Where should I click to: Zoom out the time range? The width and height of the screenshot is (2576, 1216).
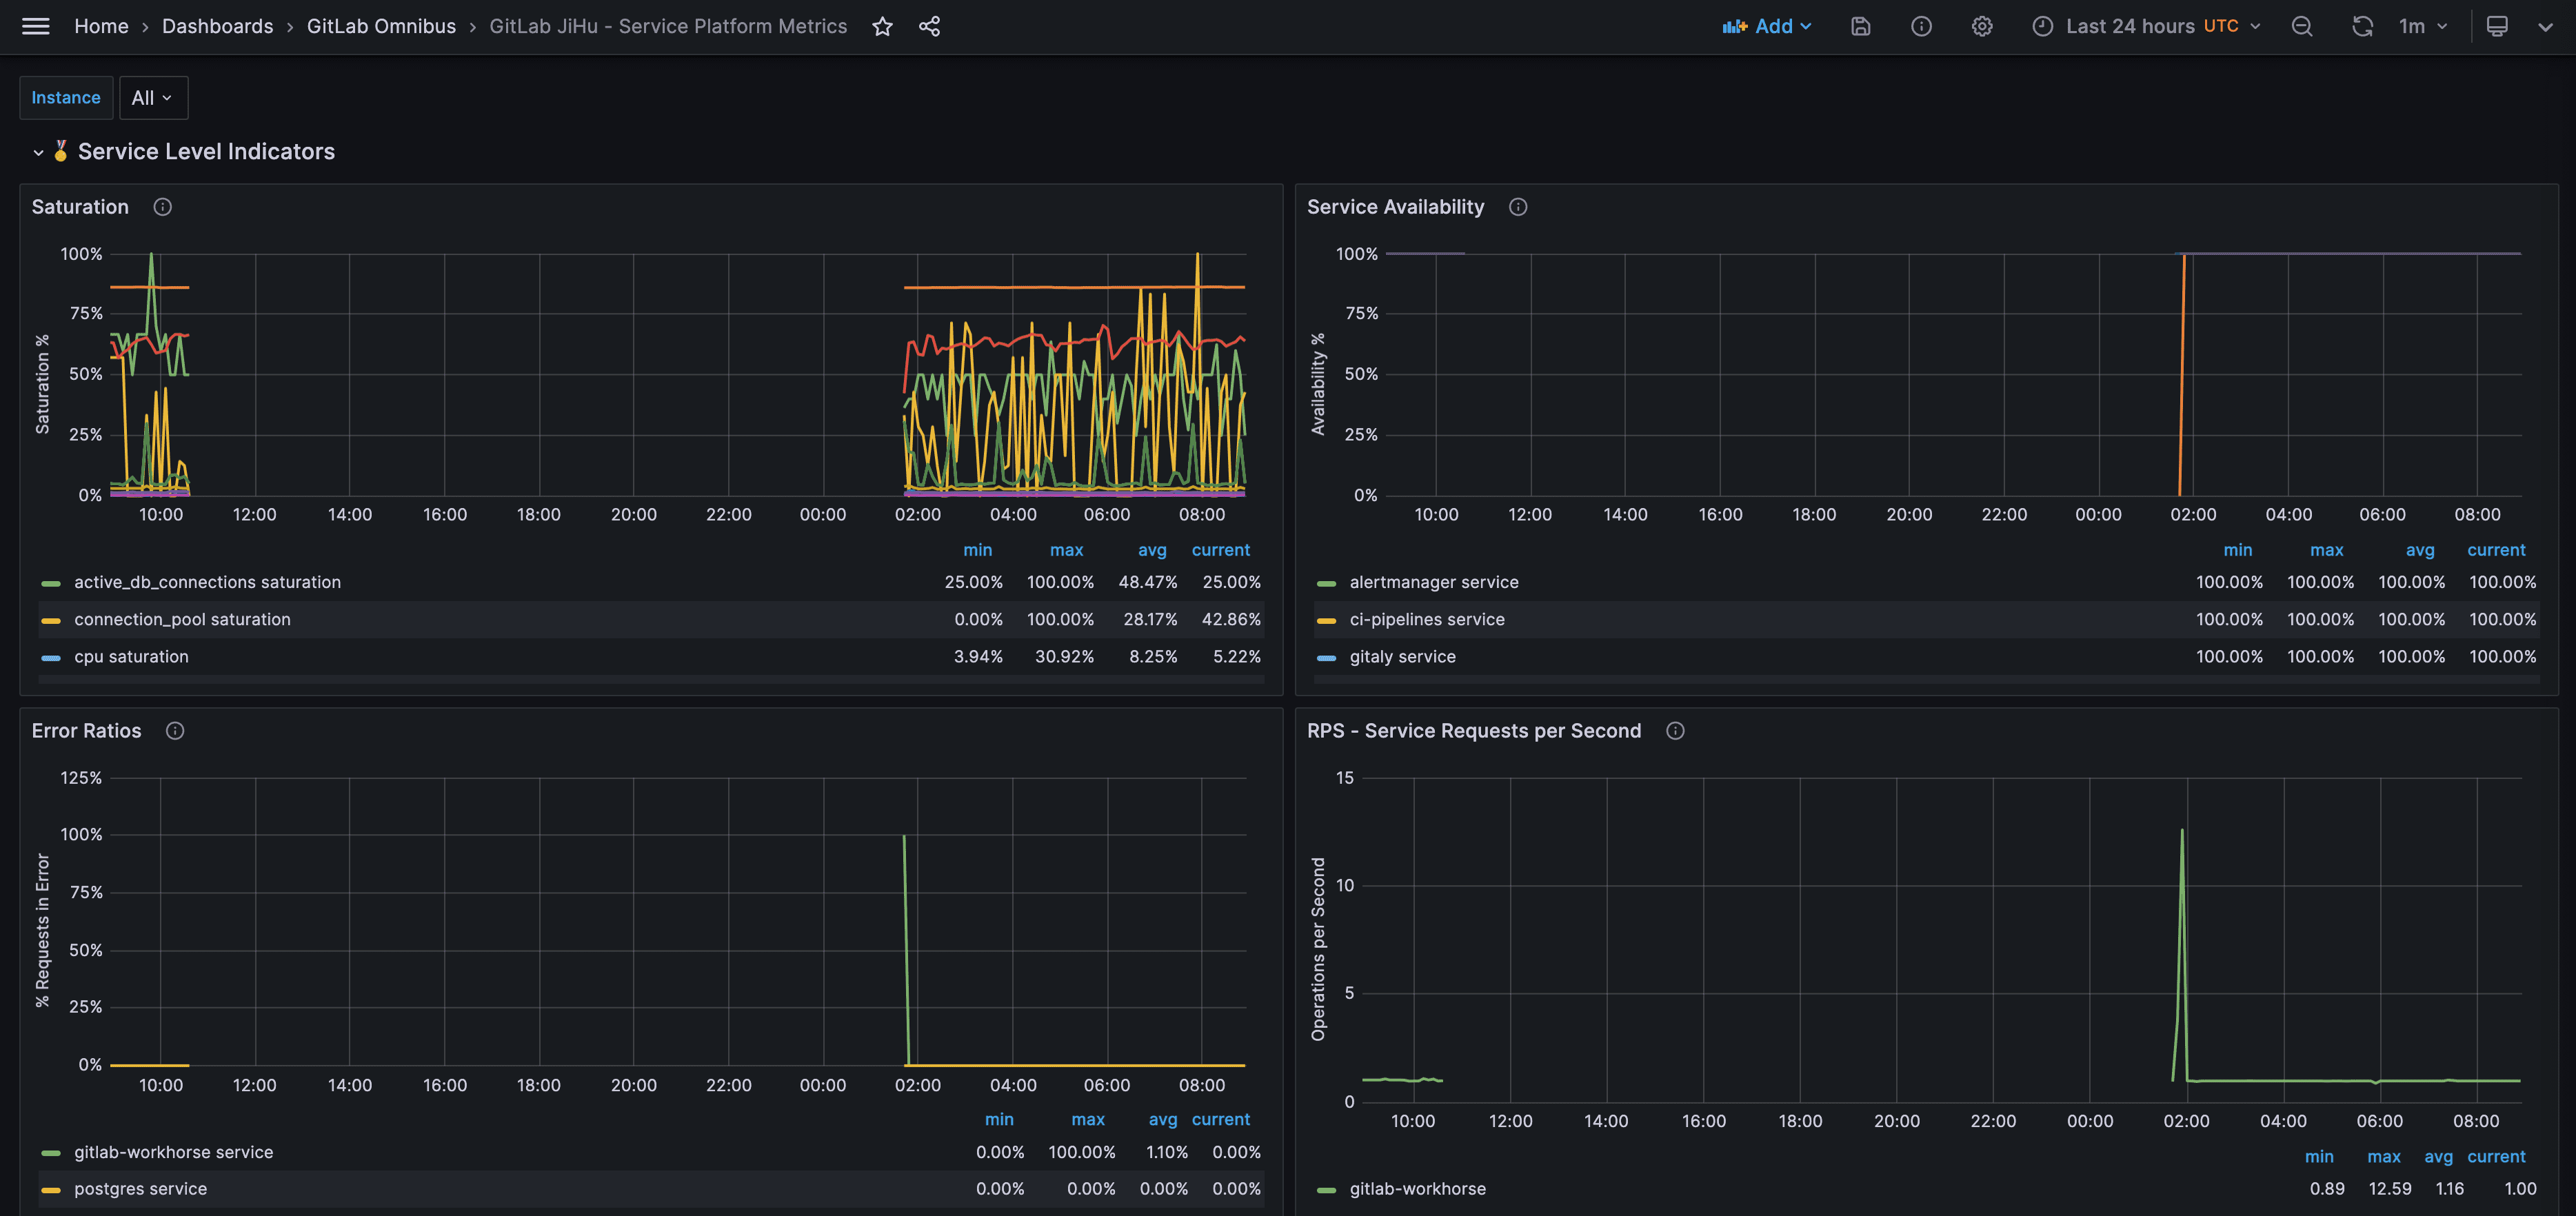coord(2302,26)
